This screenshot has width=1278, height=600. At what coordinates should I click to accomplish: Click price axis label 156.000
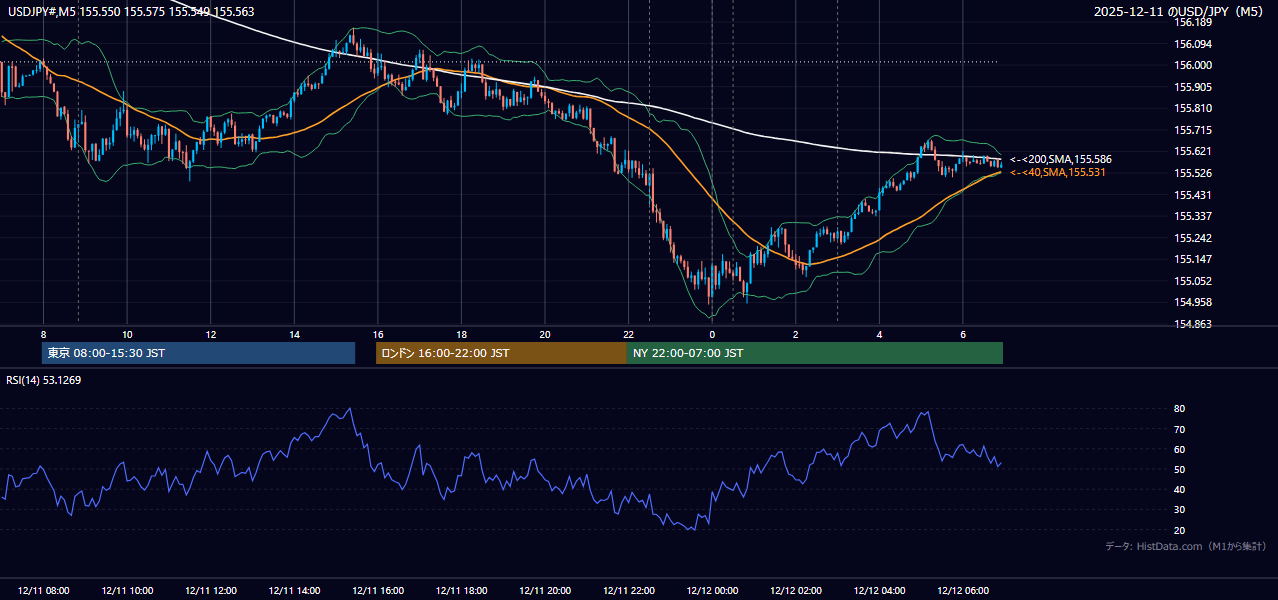coord(1193,65)
